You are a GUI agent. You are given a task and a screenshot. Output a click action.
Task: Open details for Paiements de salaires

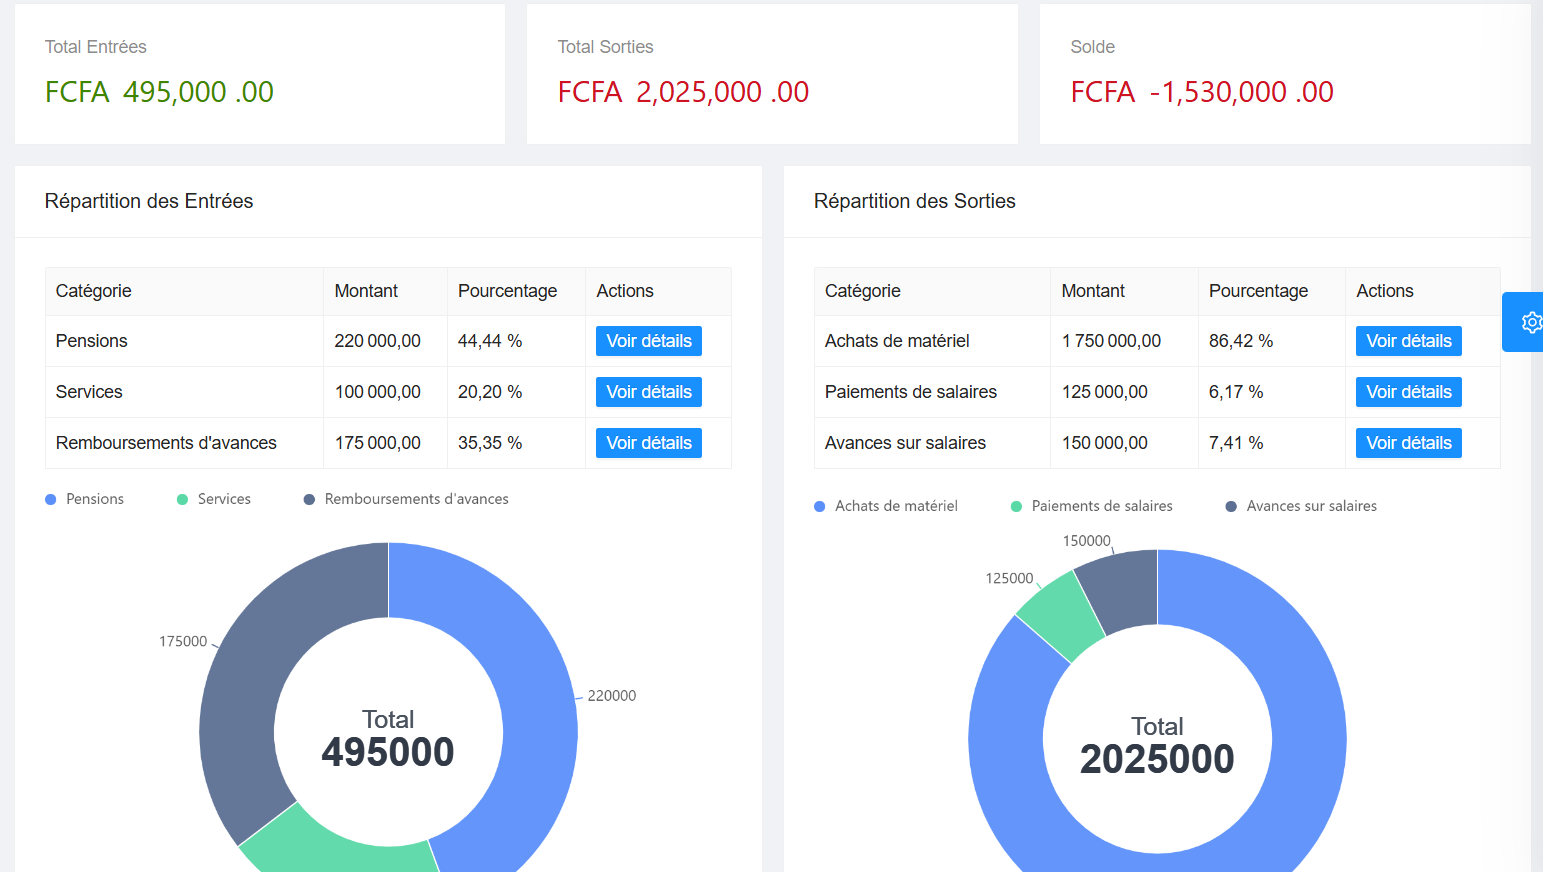1408,391
